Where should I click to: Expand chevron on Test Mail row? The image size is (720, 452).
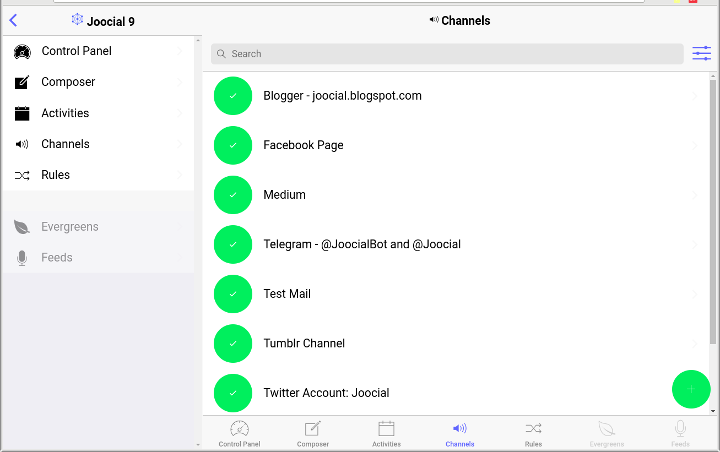695,294
